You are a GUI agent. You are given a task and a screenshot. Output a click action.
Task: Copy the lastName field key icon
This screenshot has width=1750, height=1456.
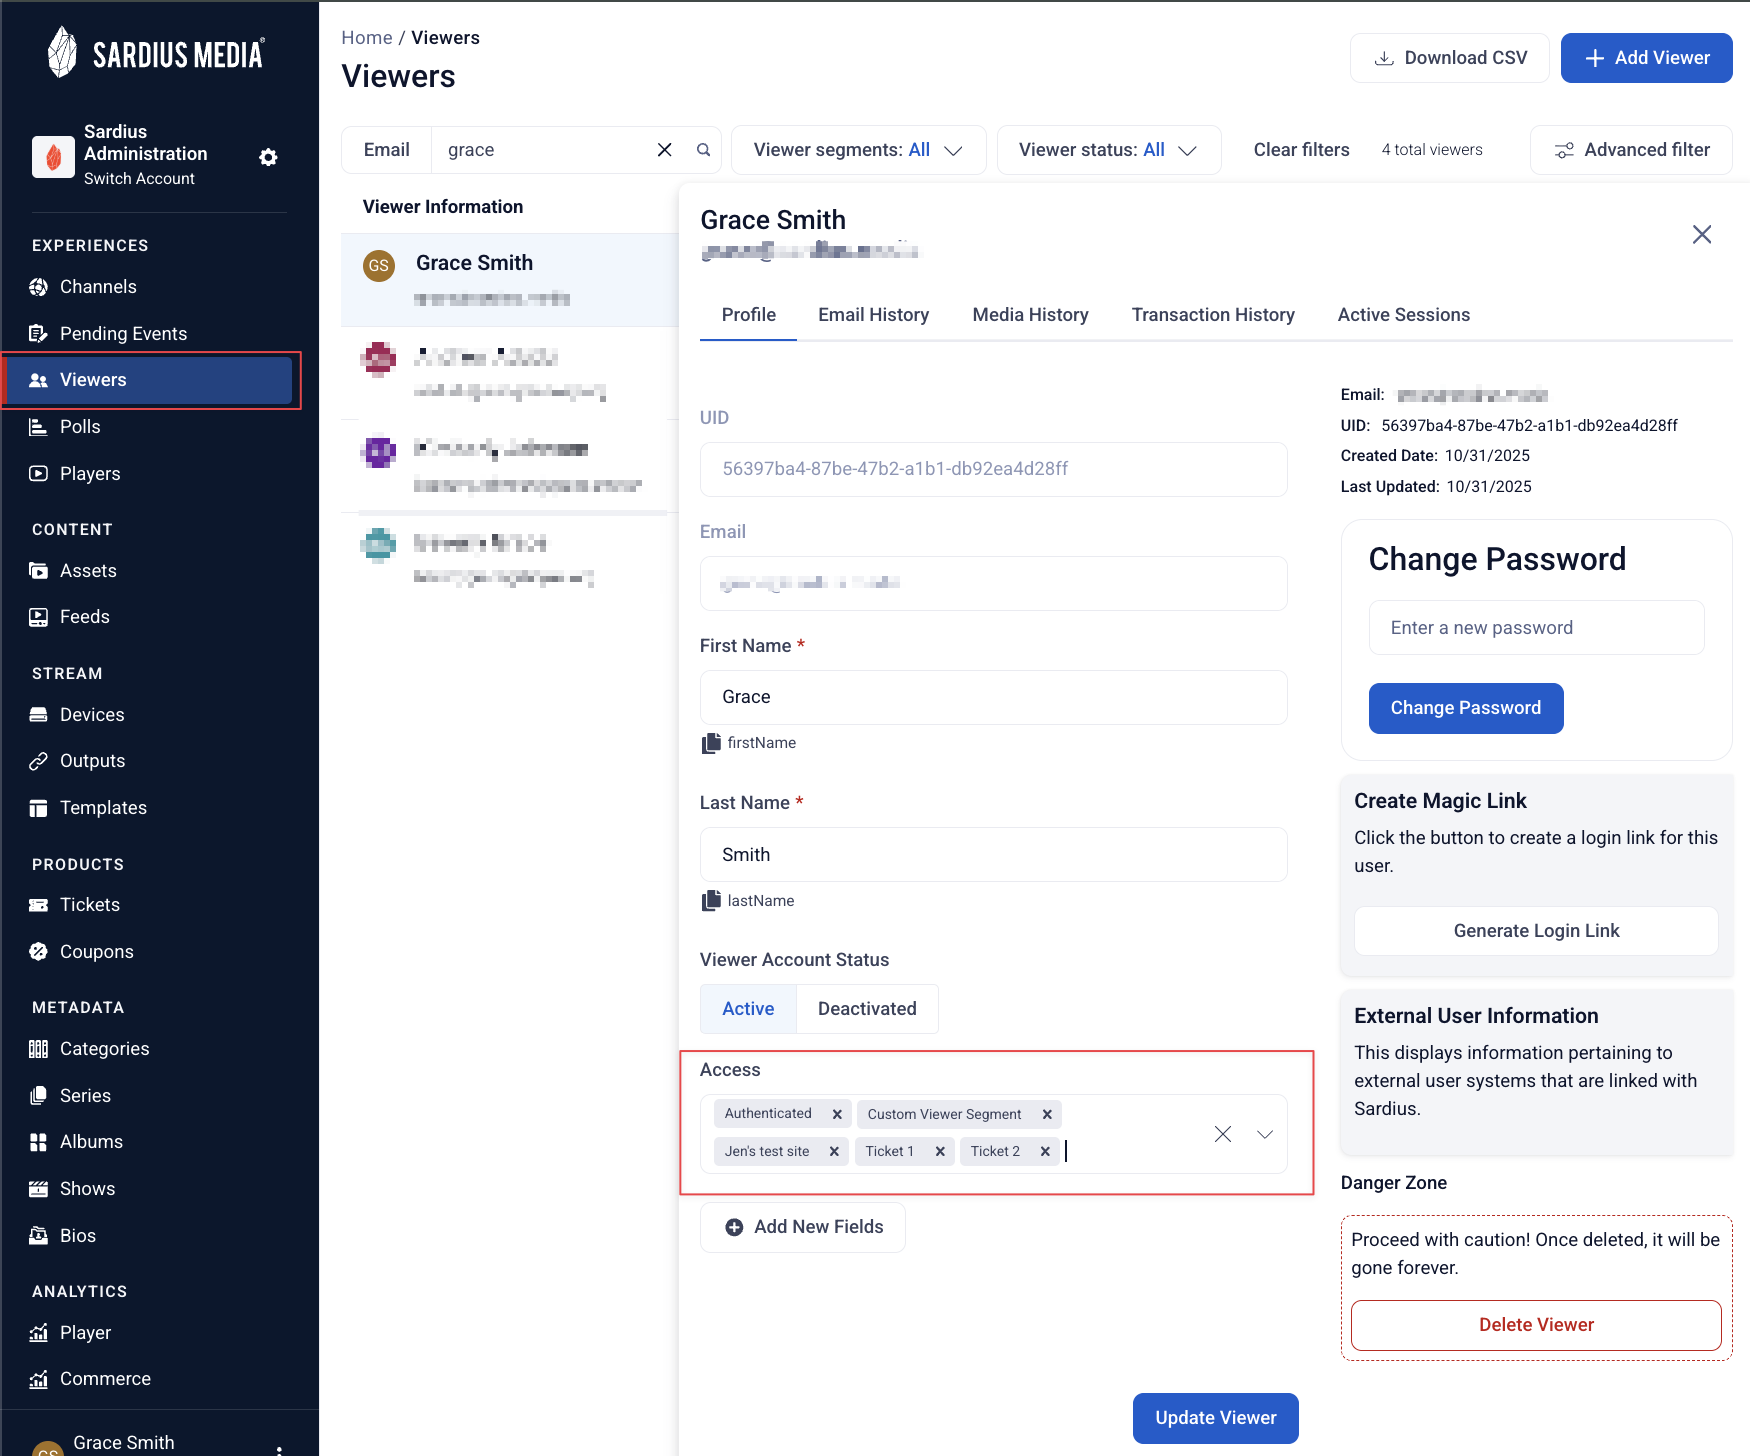[x=711, y=901]
